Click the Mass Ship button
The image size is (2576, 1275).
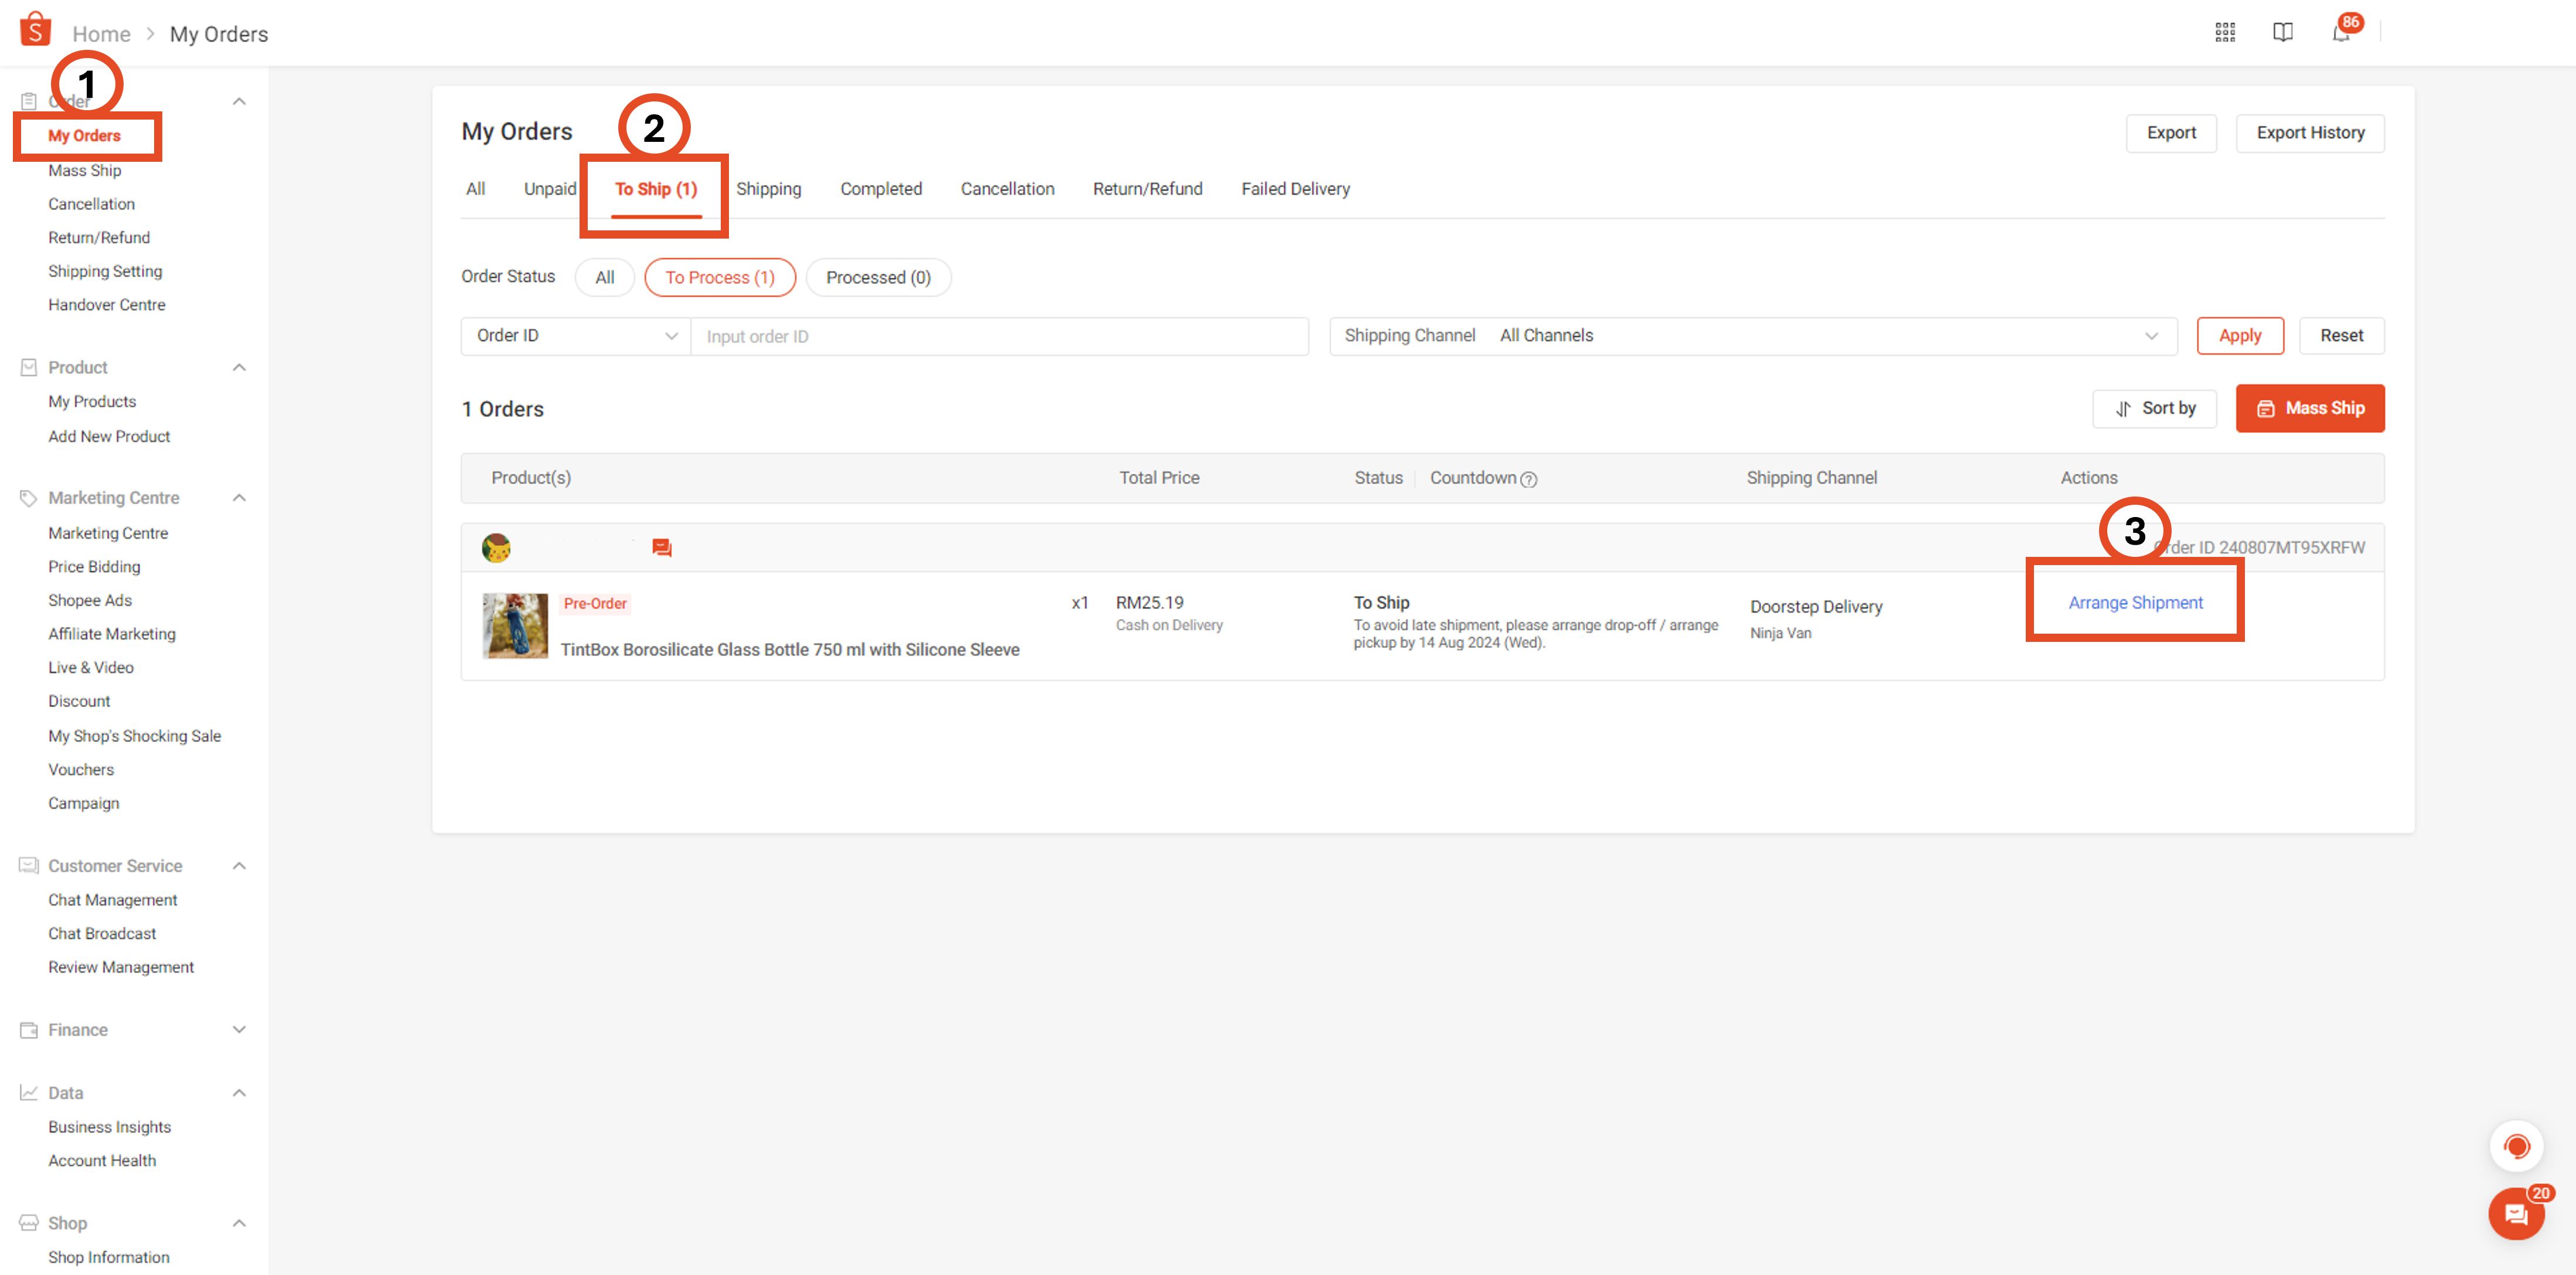coord(2310,408)
